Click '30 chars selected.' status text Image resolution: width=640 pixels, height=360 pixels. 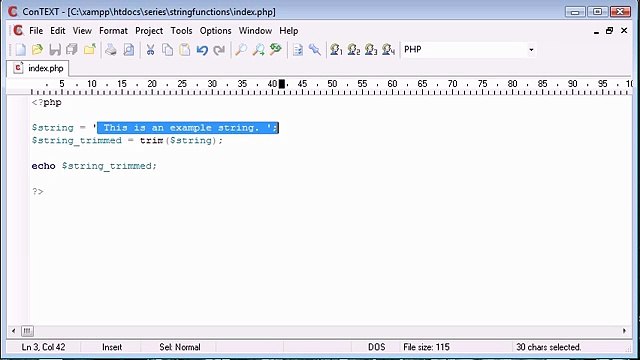[548, 347]
